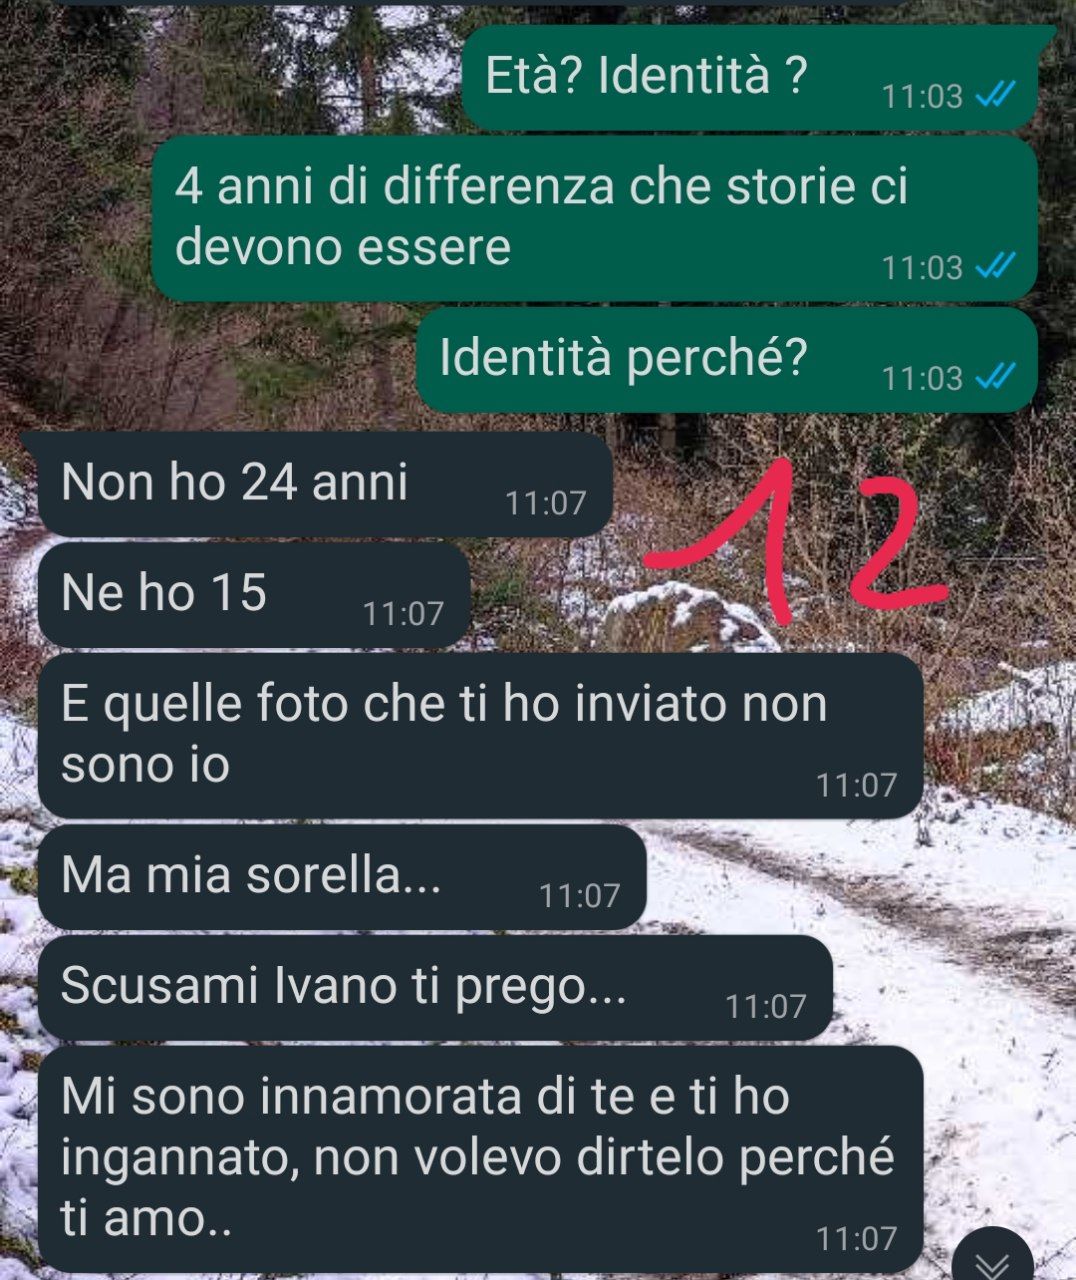Tap the 'Scusami Ivano ti prego...' message
Image resolution: width=1076 pixels, height=1280 pixels.
[x=435, y=988]
